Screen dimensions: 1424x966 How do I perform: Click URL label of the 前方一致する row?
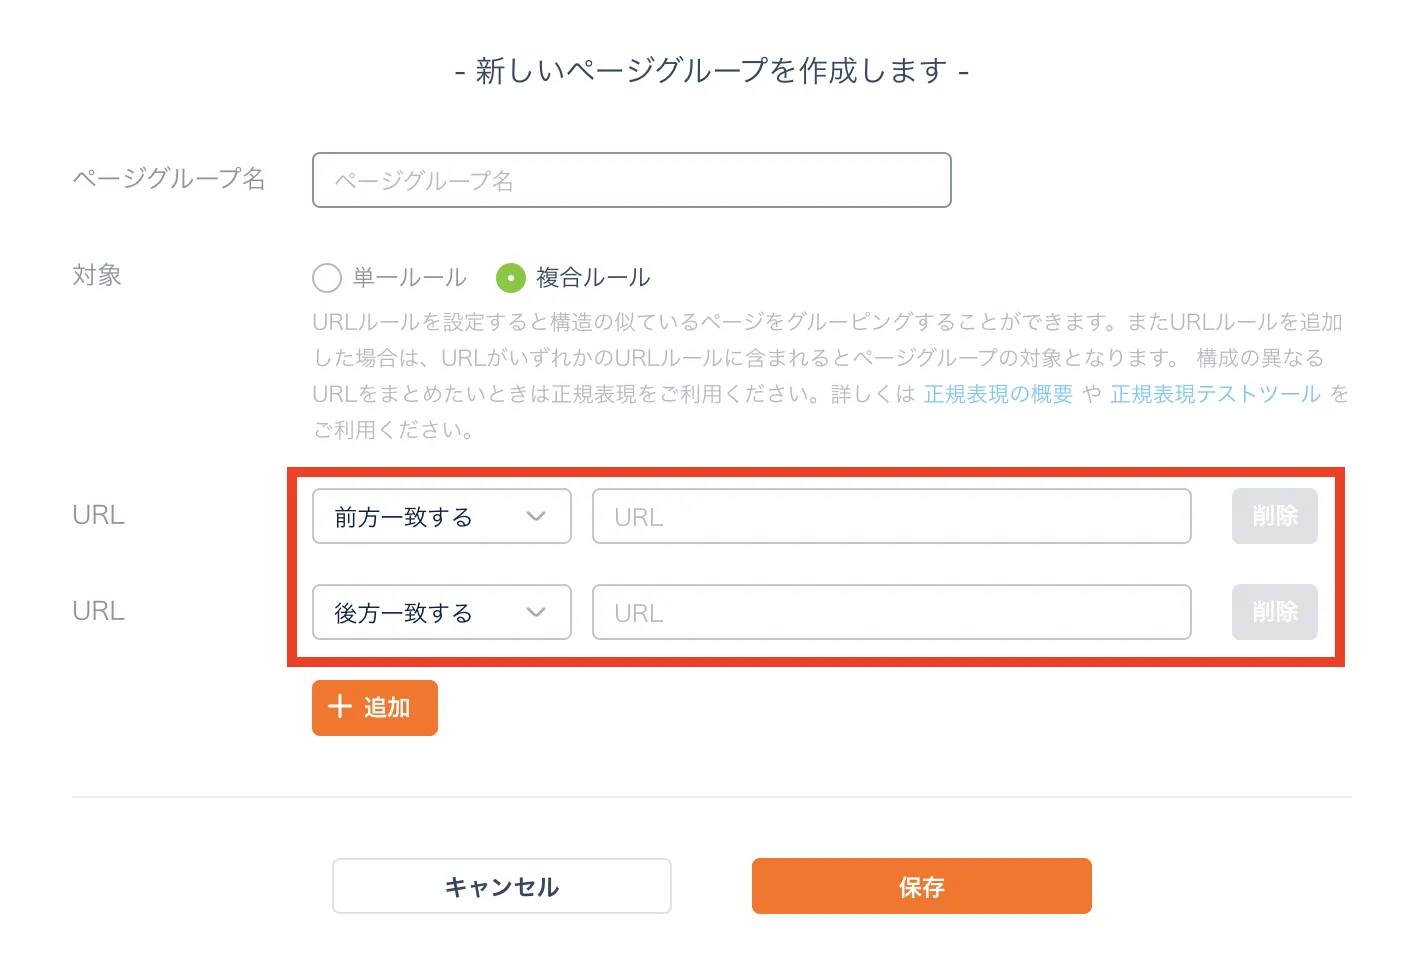tap(98, 515)
